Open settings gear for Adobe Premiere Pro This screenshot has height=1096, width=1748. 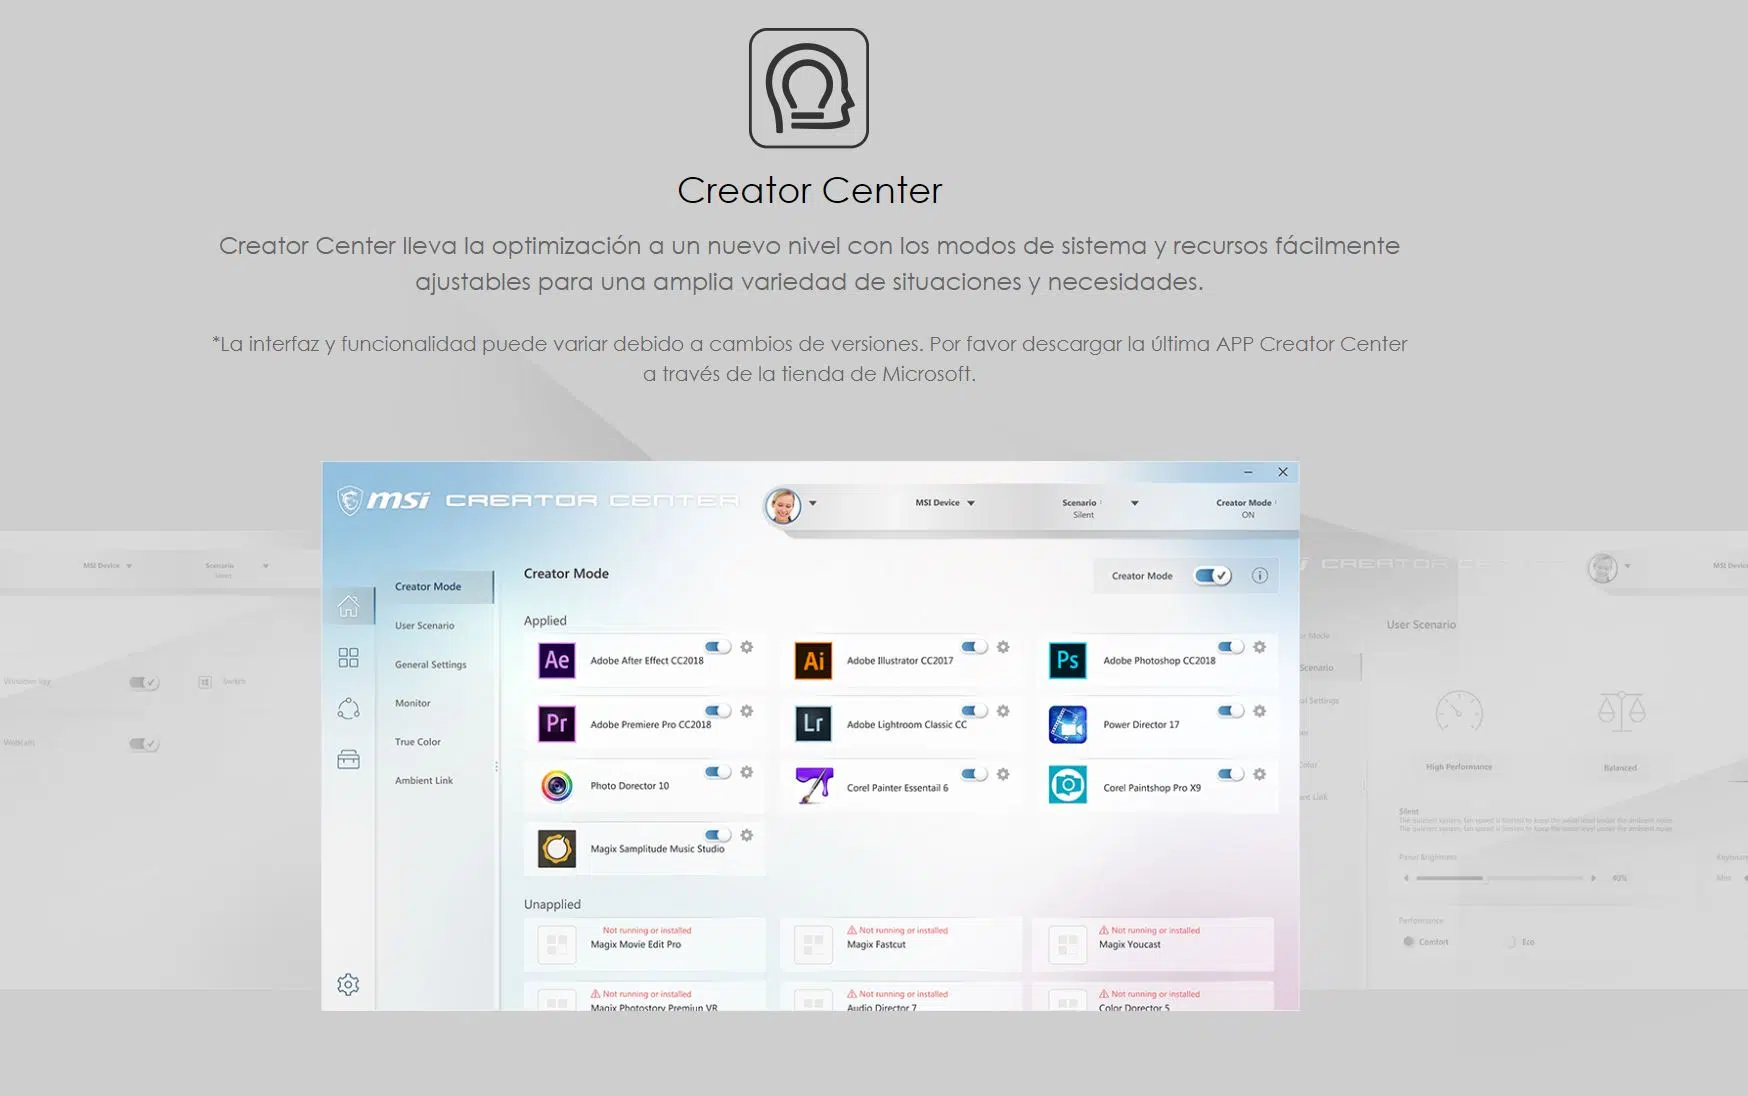747,711
